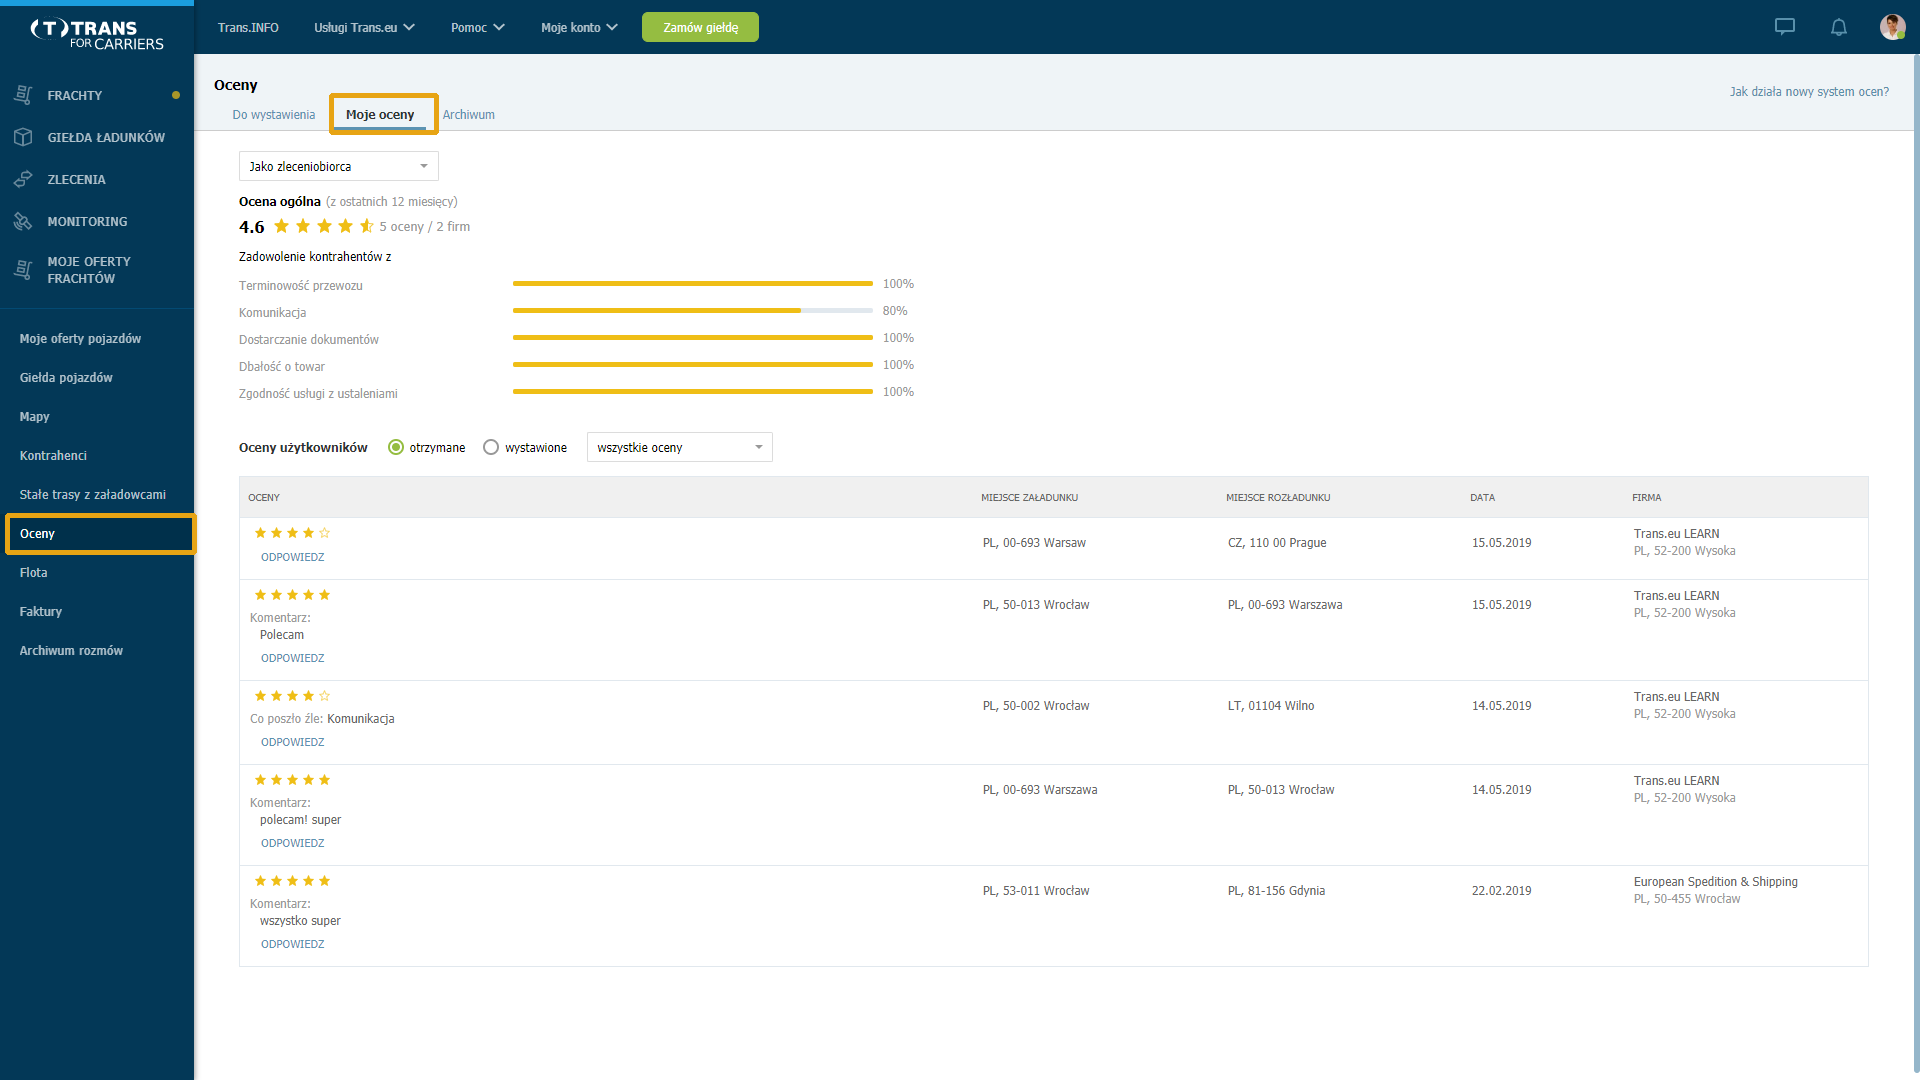The image size is (1920, 1080).
Task: Open the wszystkie oceny filter dropdown
Action: tap(680, 447)
